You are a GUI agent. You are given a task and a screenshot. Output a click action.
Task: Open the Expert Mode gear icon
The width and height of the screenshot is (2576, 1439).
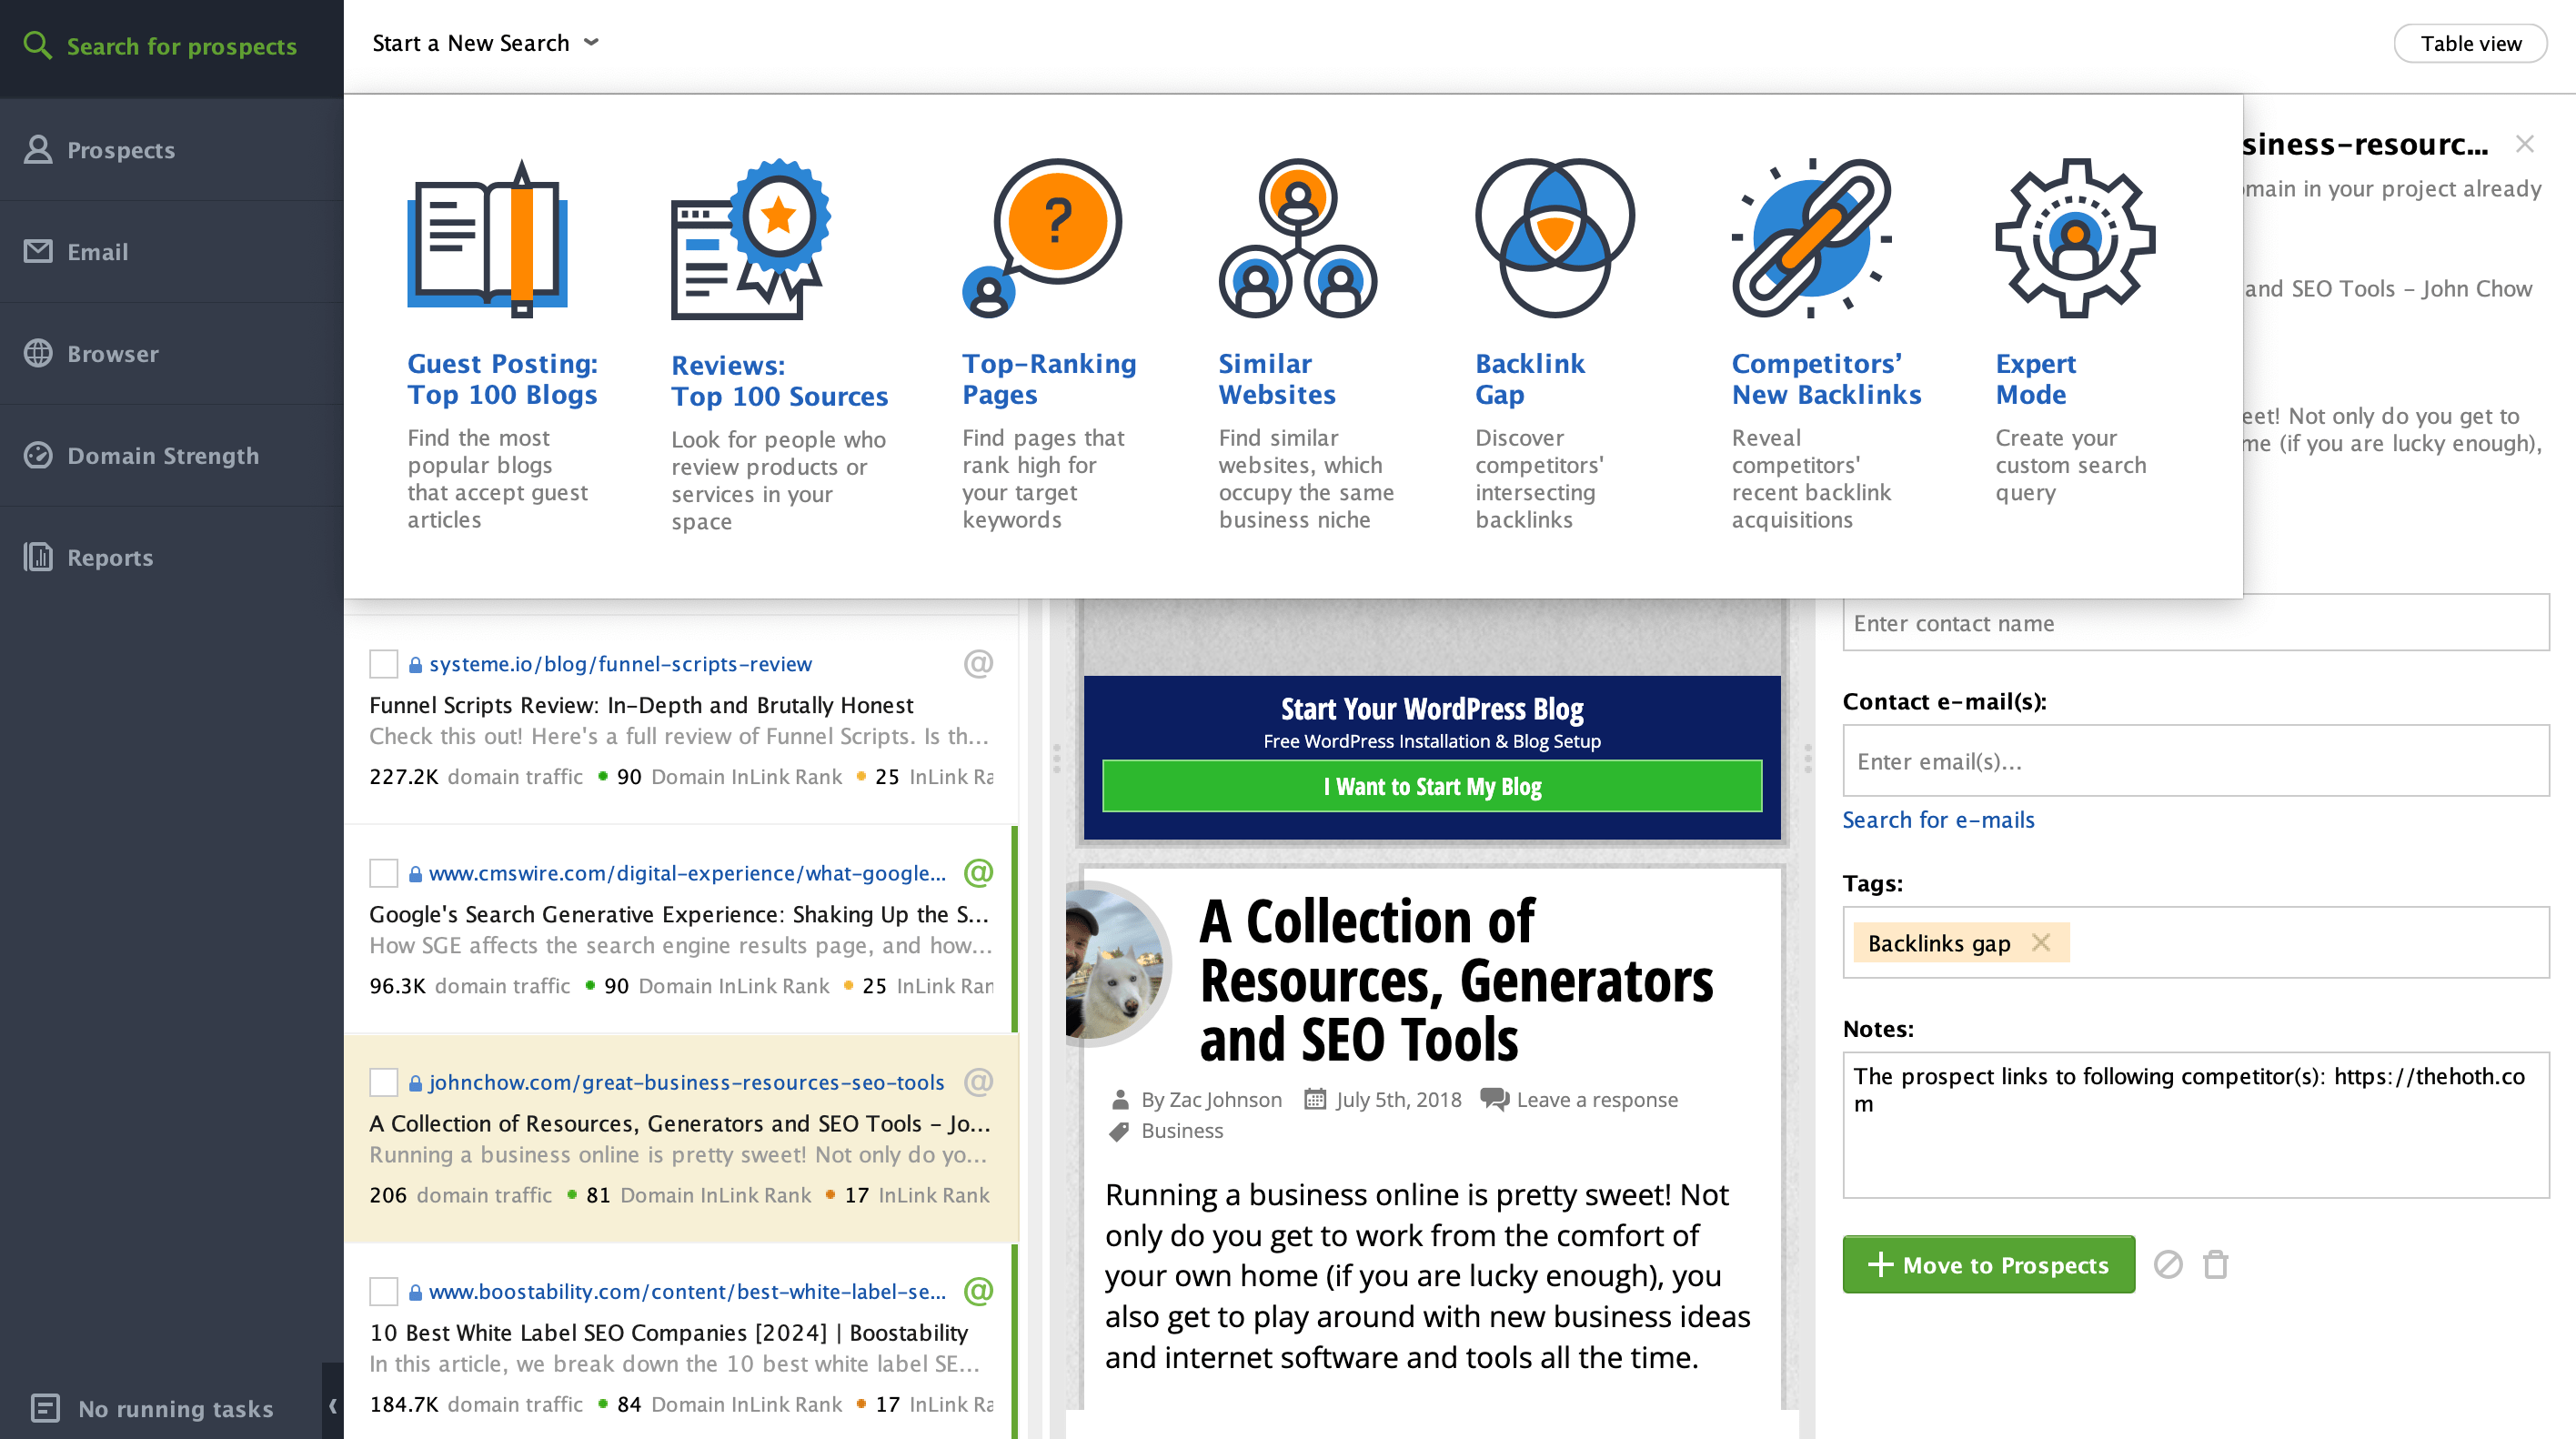coord(2075,238)
